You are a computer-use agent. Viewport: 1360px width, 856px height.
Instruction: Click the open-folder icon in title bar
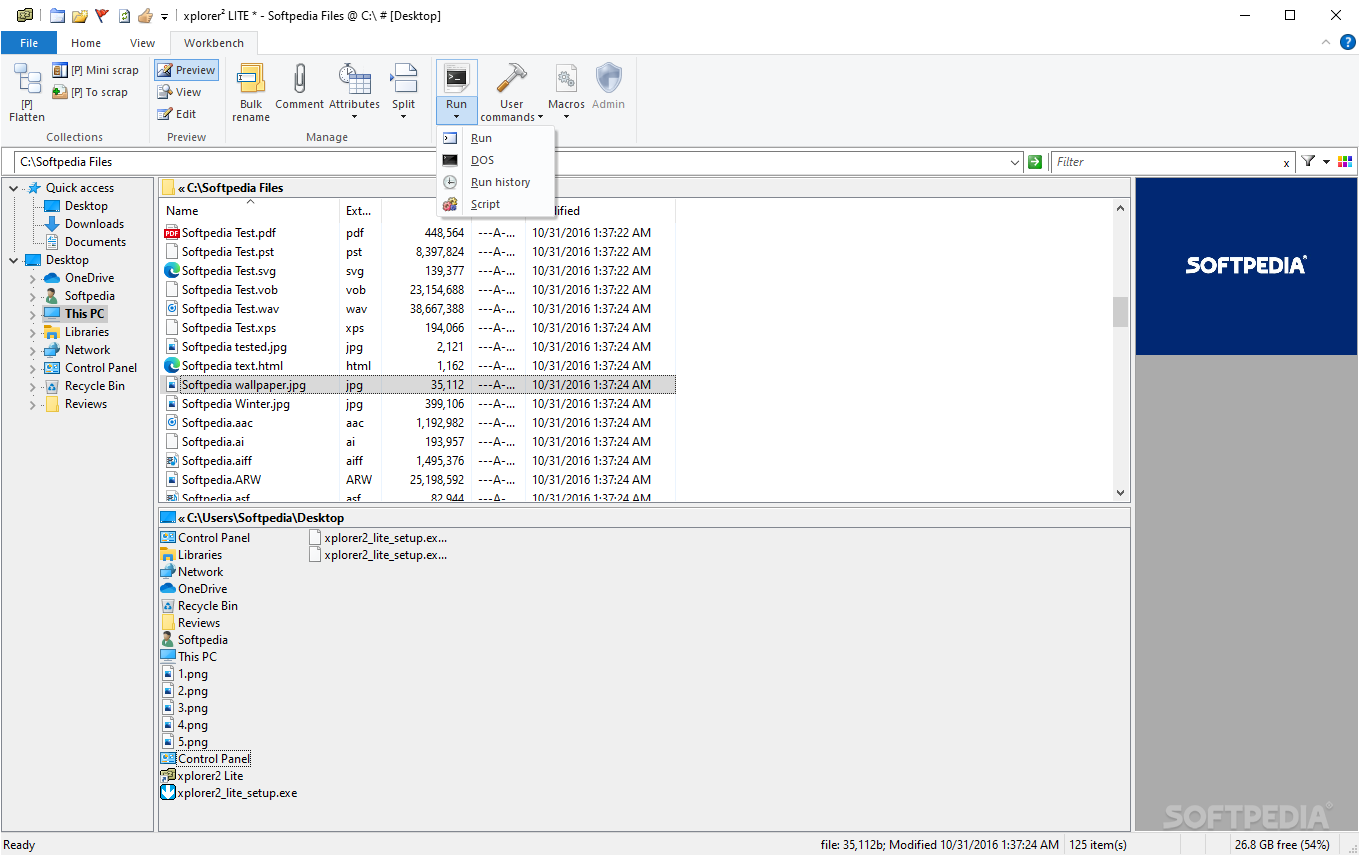pyautogui.click(x=80, y=15)
